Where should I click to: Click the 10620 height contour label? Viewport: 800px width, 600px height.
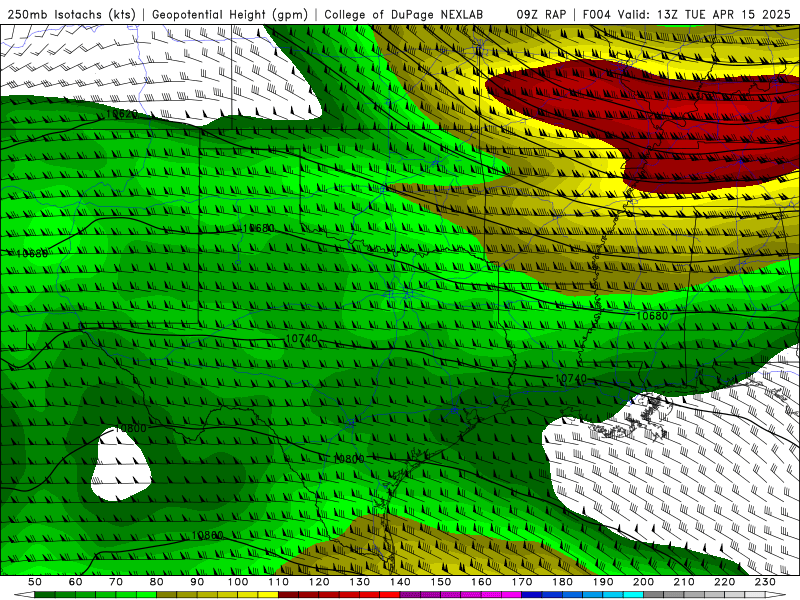click(x=121, y=114)
